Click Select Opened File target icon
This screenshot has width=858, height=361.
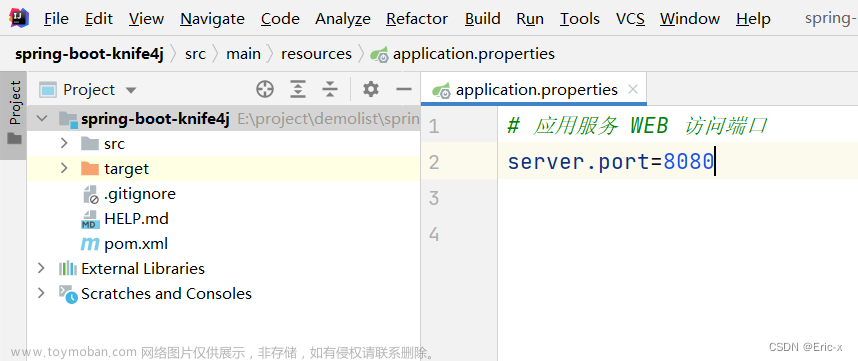pyautogui.click(x=265, y=89)
